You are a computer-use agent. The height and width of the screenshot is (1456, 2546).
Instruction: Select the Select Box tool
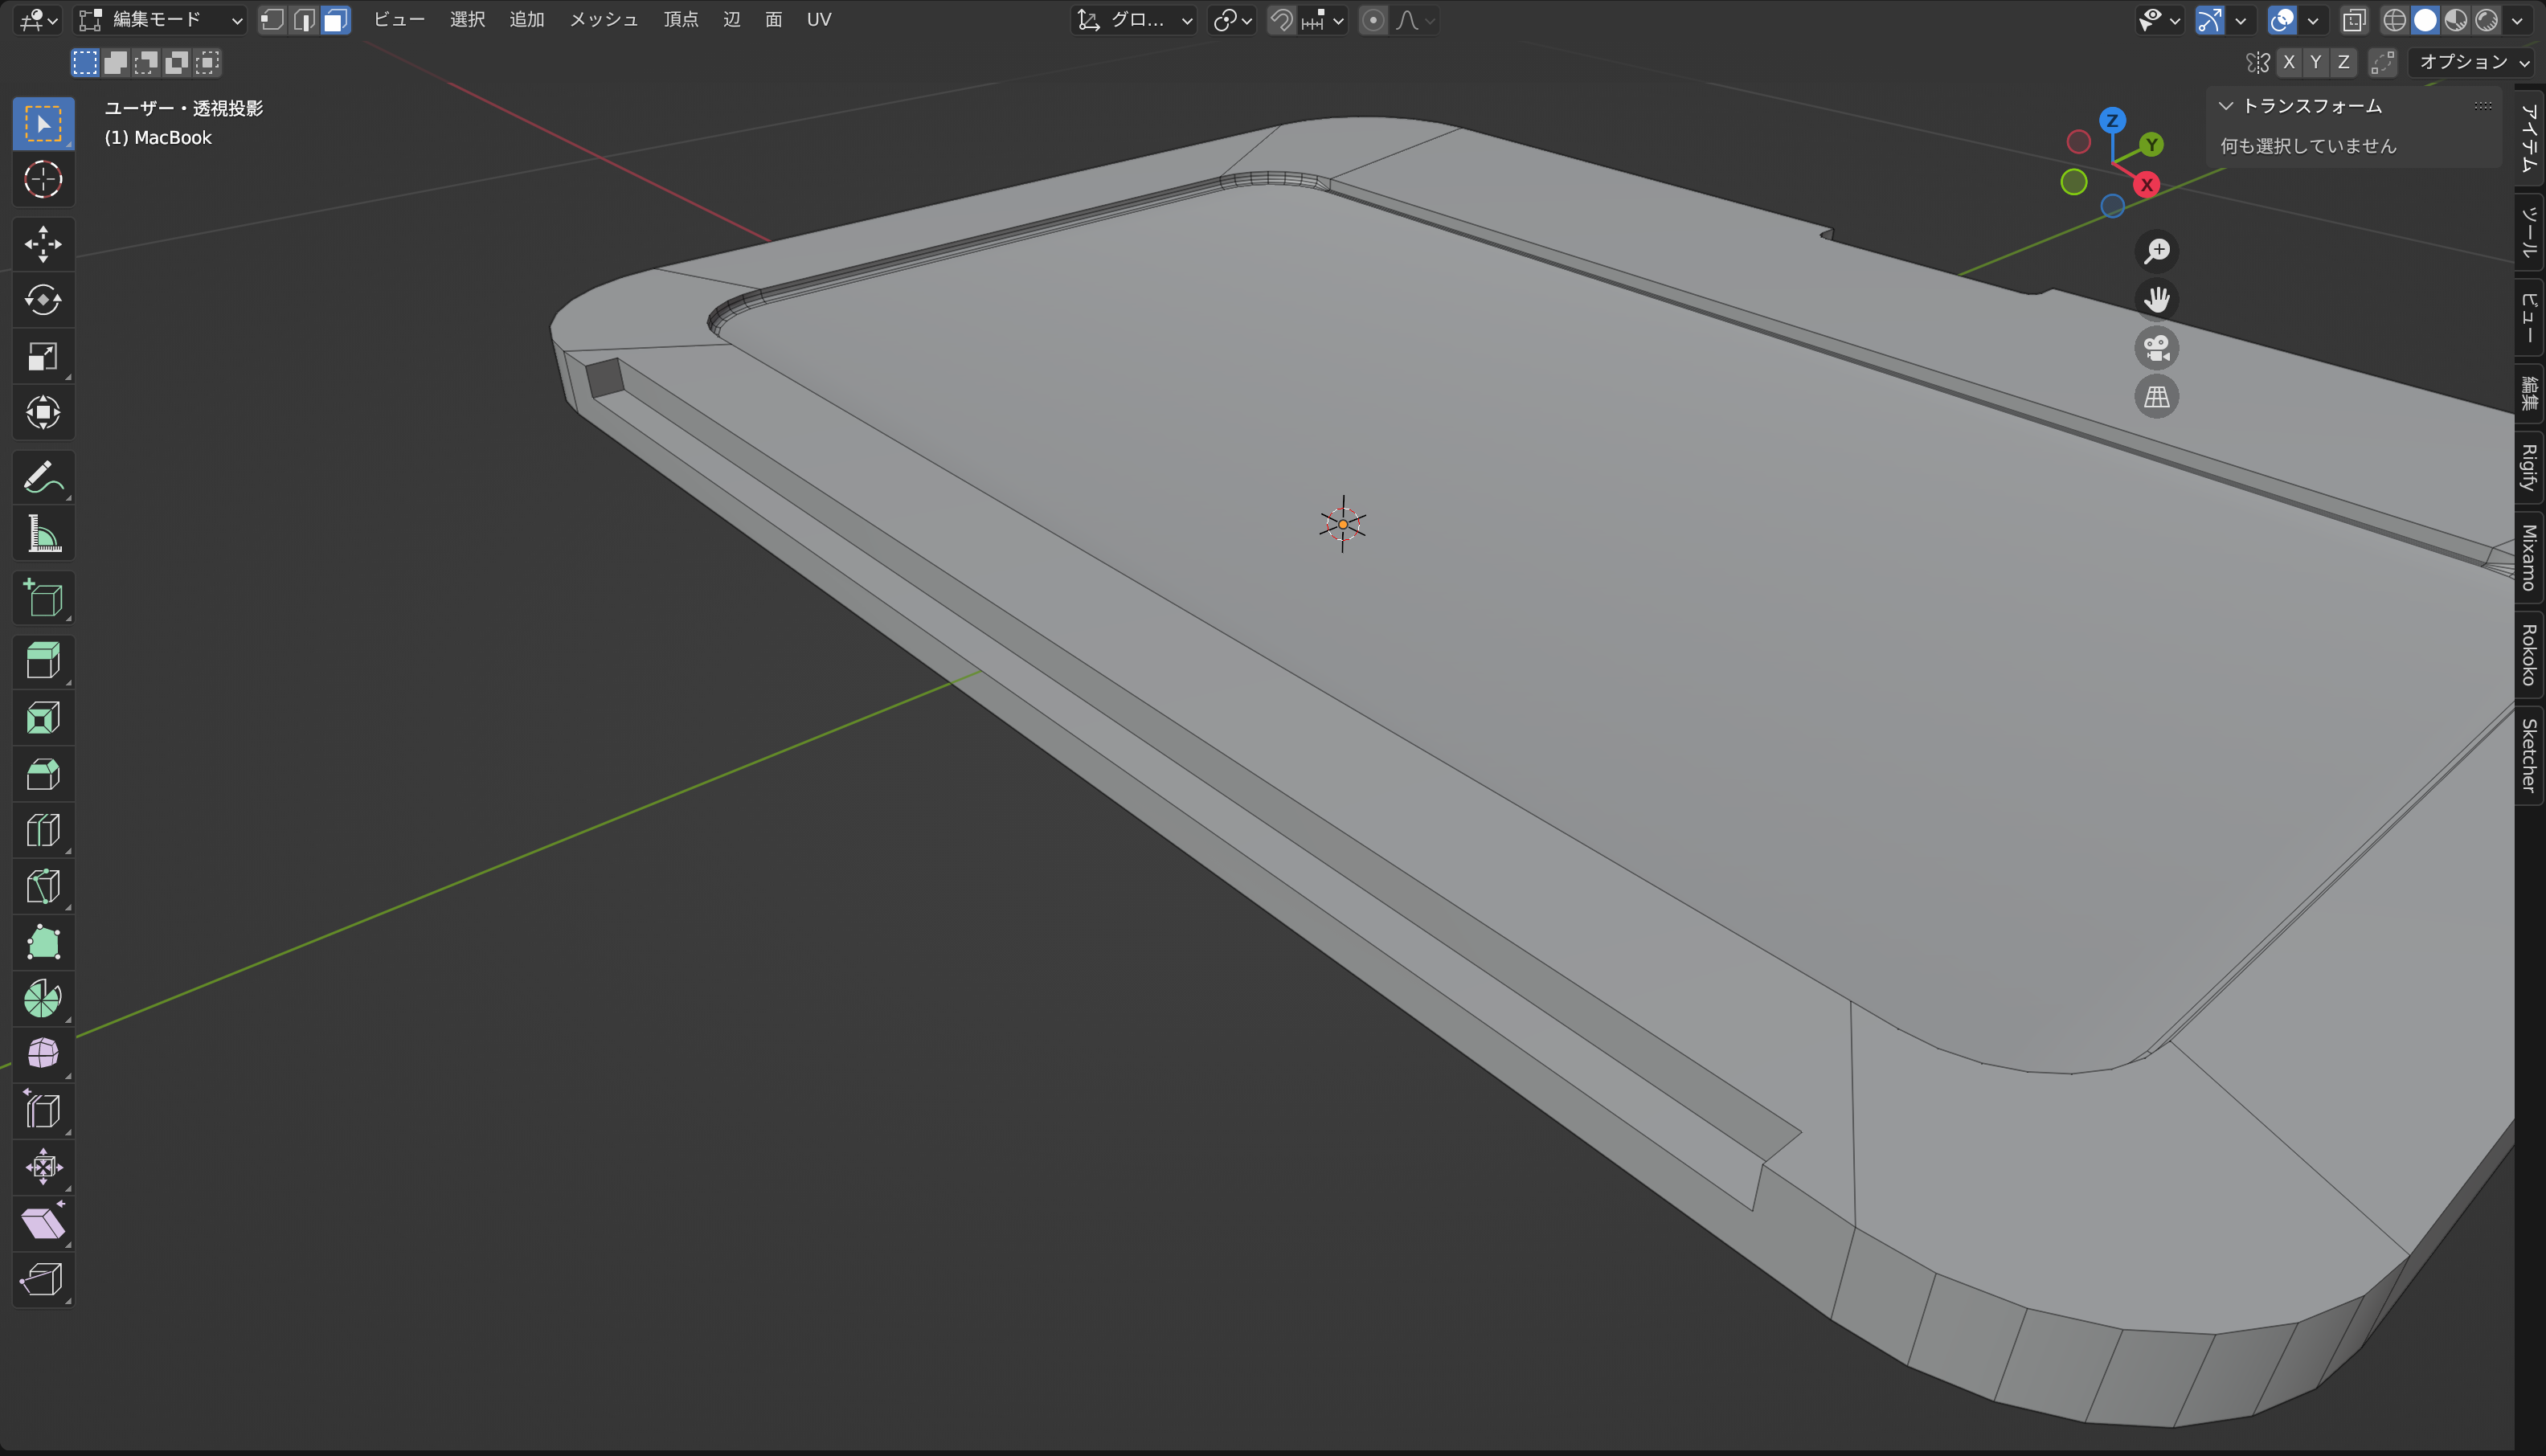(43, 124)
